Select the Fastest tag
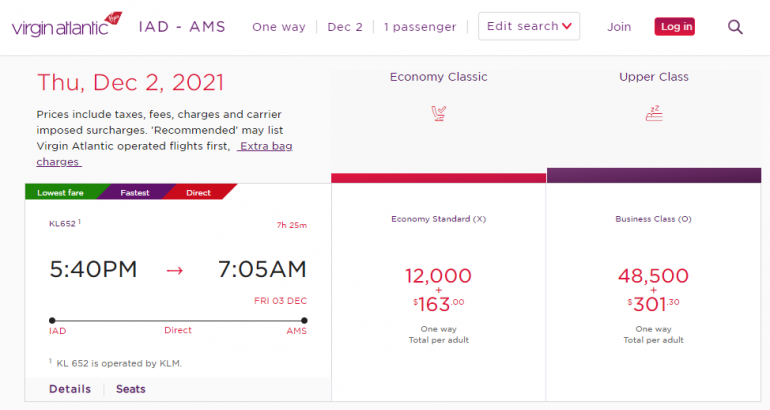 point(135,192)
